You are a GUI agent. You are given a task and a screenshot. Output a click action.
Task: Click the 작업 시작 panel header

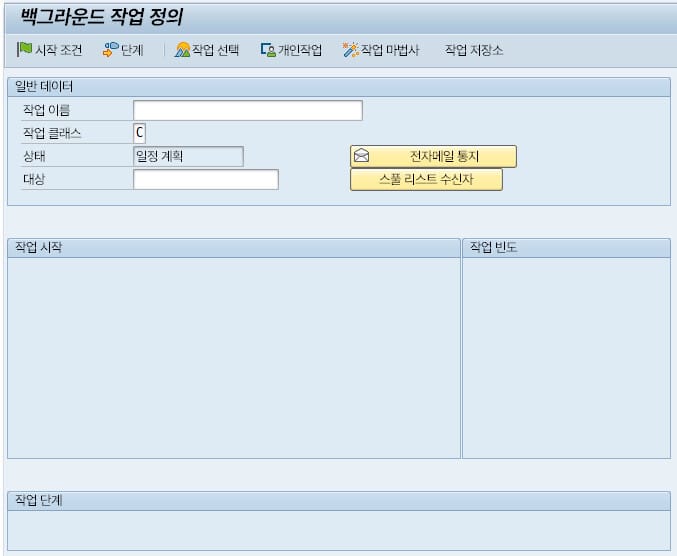(39, 248)
